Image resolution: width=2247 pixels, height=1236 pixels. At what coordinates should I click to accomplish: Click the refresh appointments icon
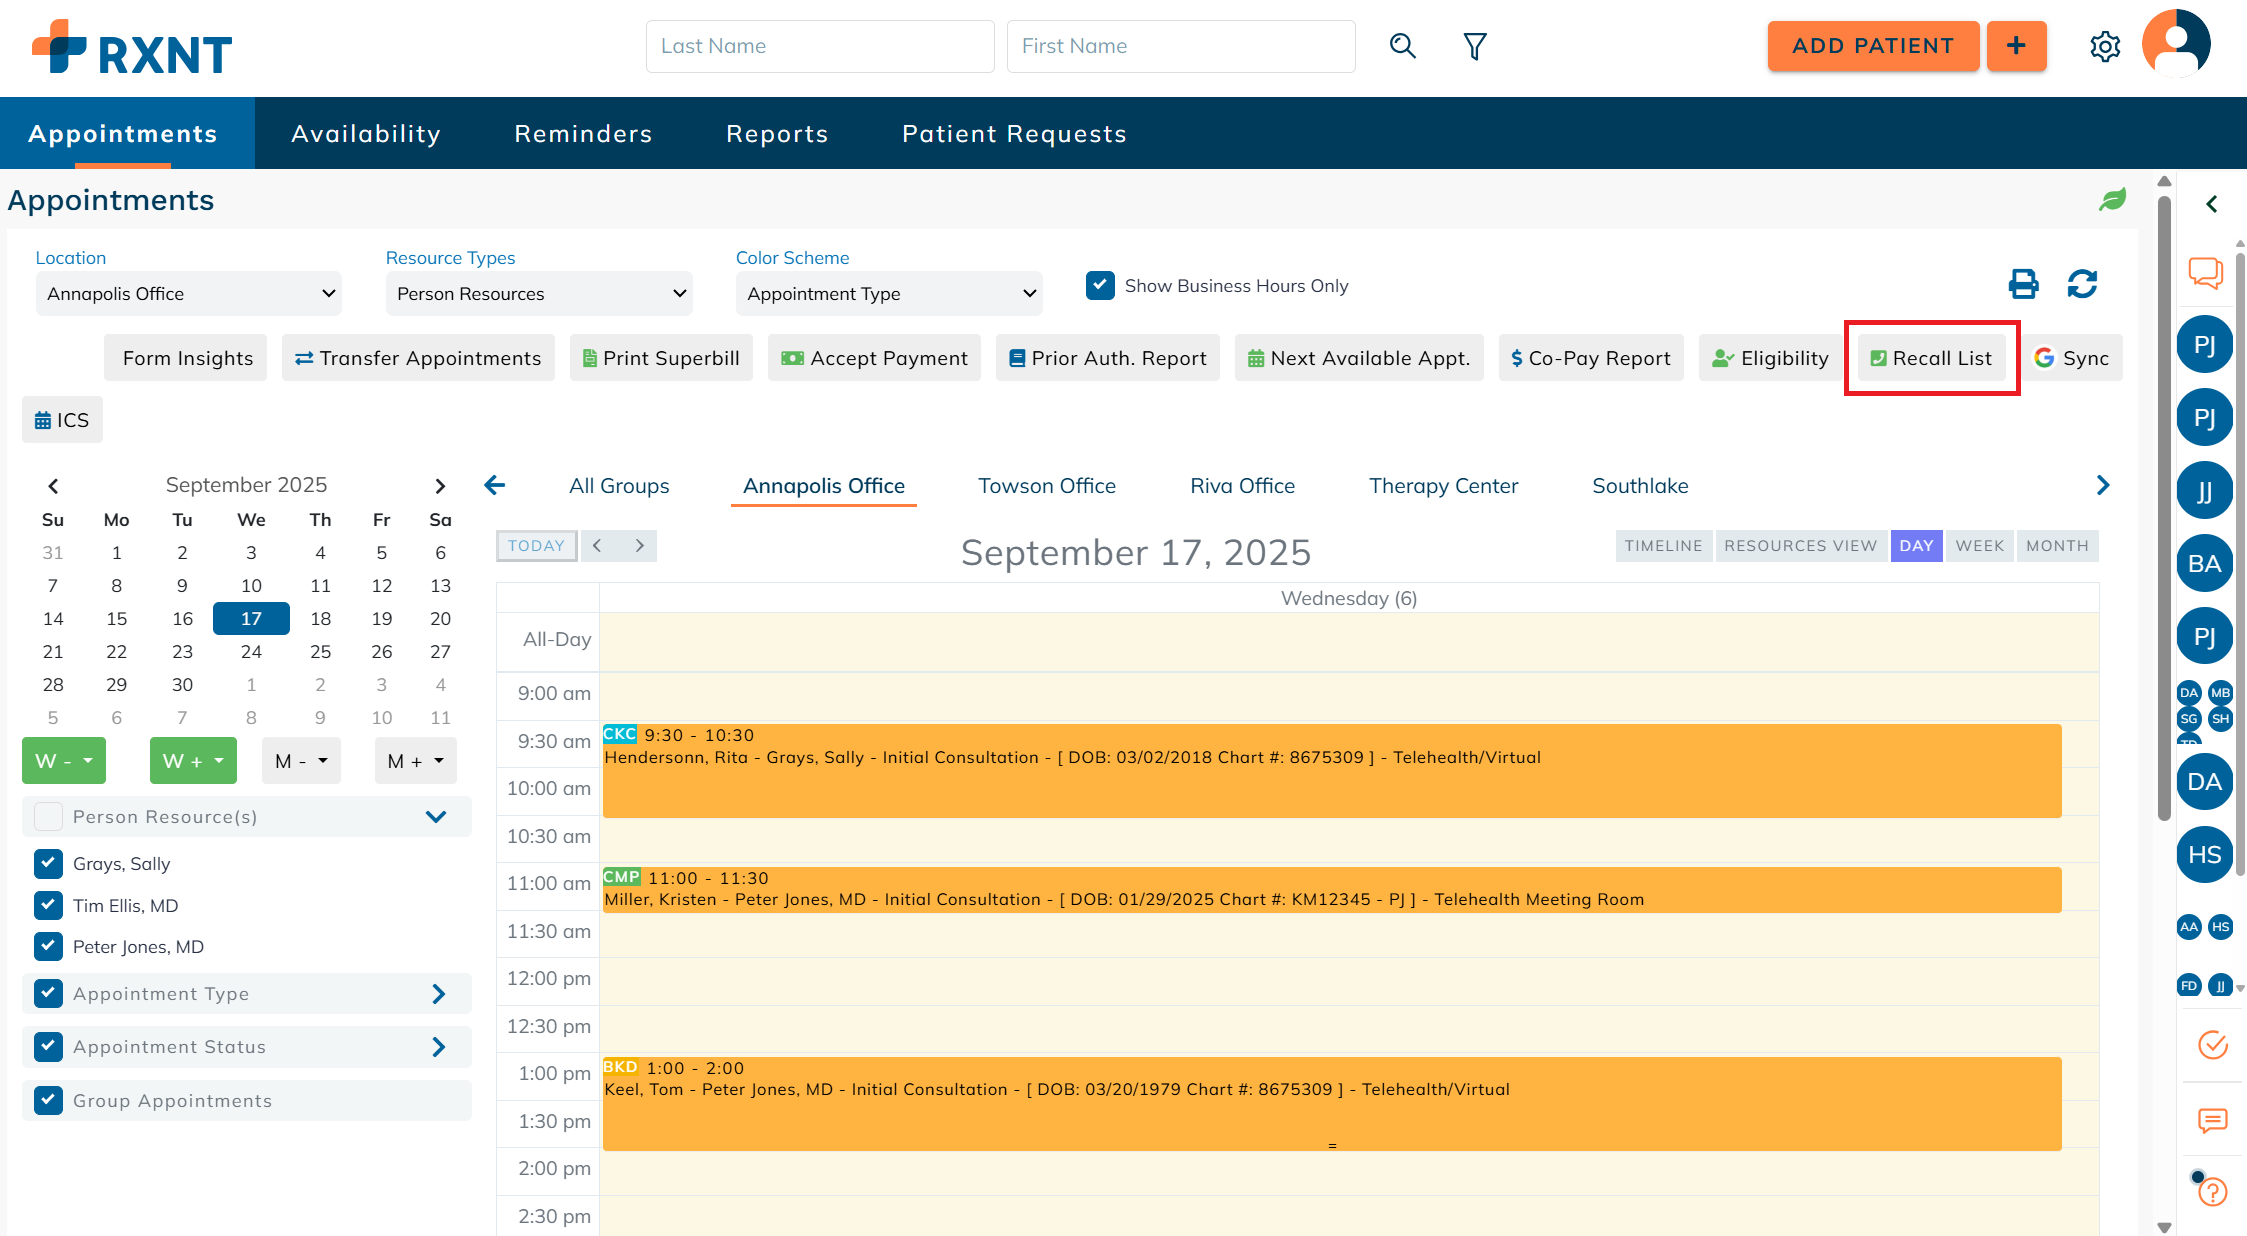2082,284
